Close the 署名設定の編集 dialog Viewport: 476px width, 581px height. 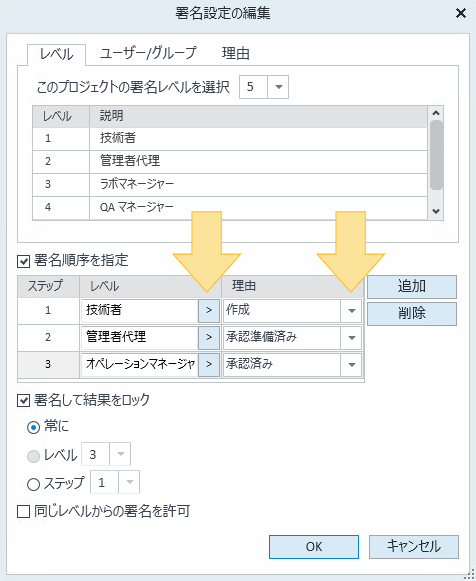click(x=460, y=13)
